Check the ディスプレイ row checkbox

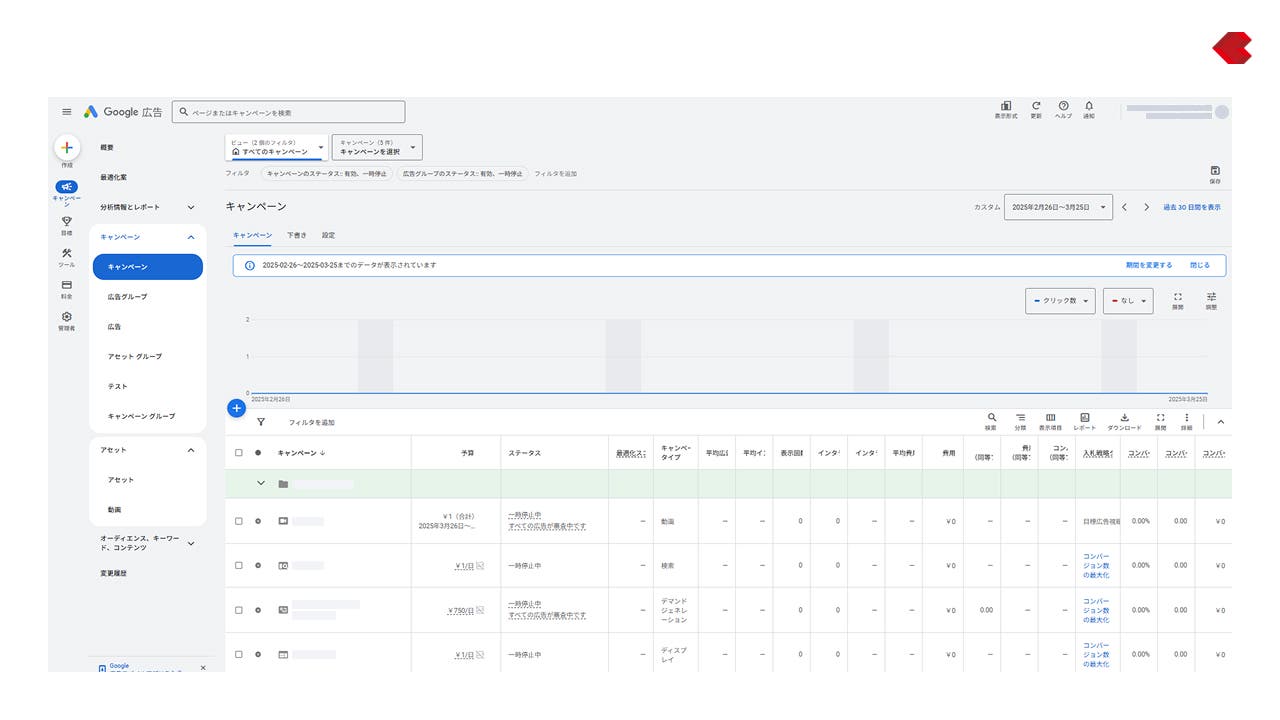pos(238,654)
